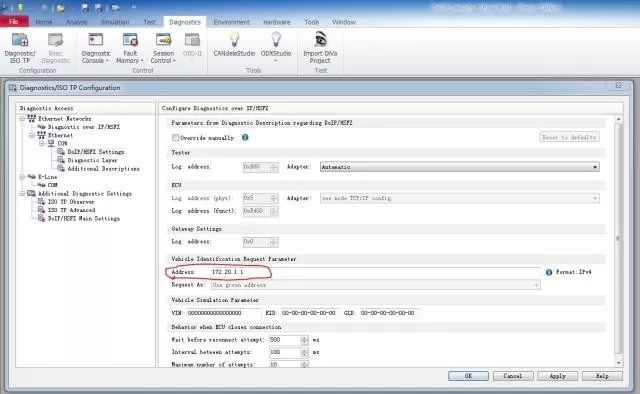Select the Diagnostics ribbon tab
The width and height of the screenshot is (640, 394).
[x=184, y=22]
